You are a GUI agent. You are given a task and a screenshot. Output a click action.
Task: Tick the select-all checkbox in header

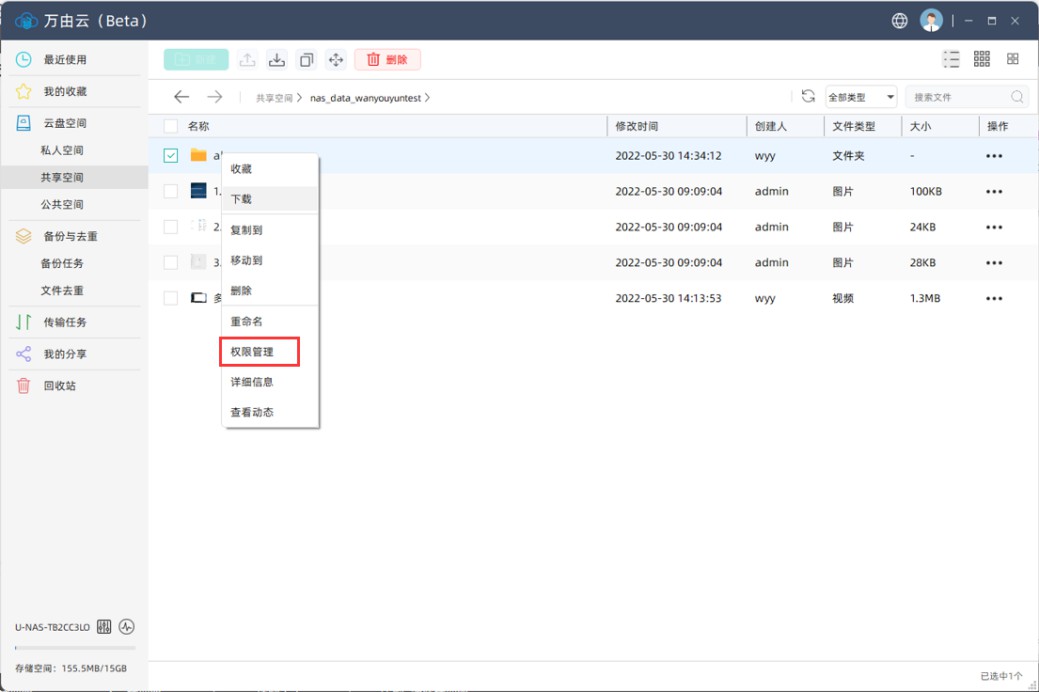(x=171, y=126)
